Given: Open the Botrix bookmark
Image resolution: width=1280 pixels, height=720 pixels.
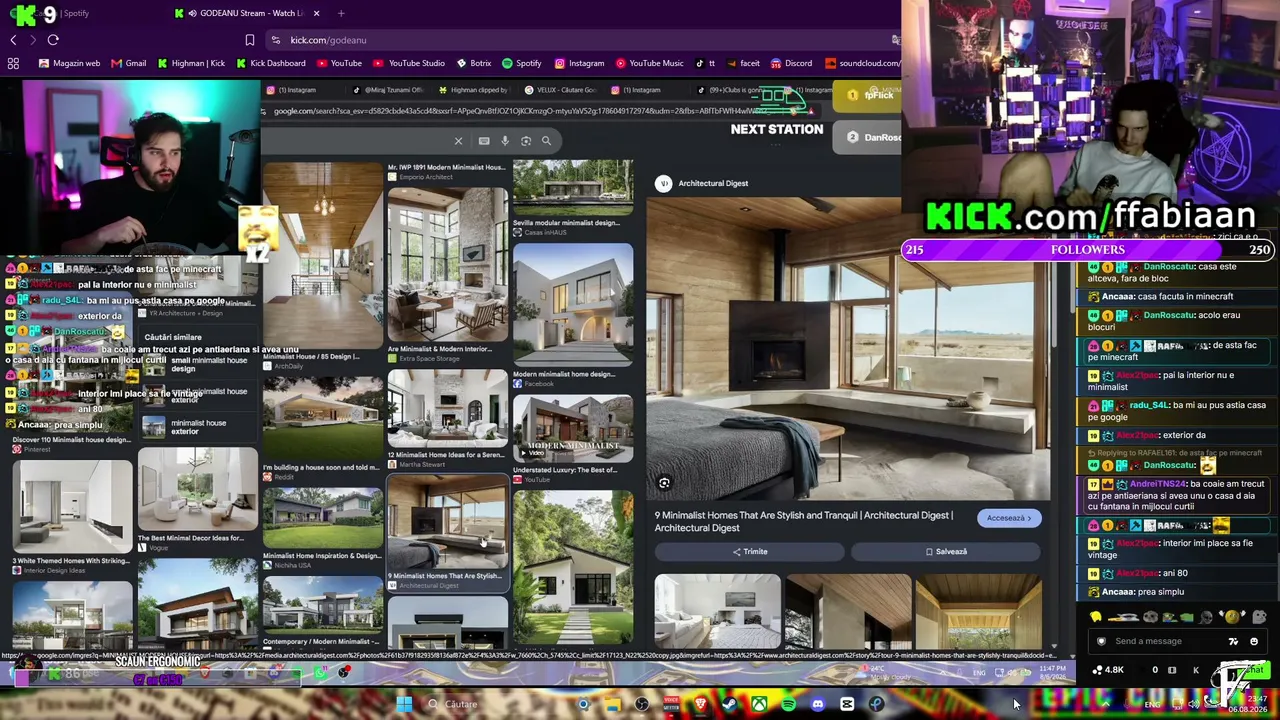Looking at the screenshot, I should pyautogui.click(x=473, y=63).
